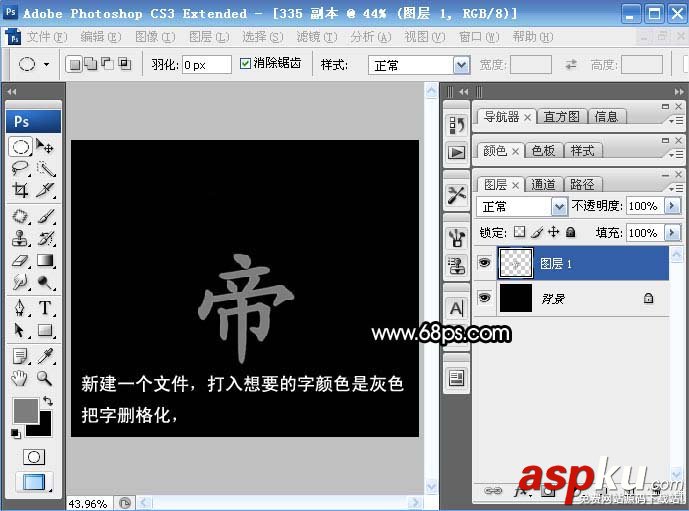Viewport: 689px width, 511px height.
Task: Choose New selection mode
Action: click(75, 65)
